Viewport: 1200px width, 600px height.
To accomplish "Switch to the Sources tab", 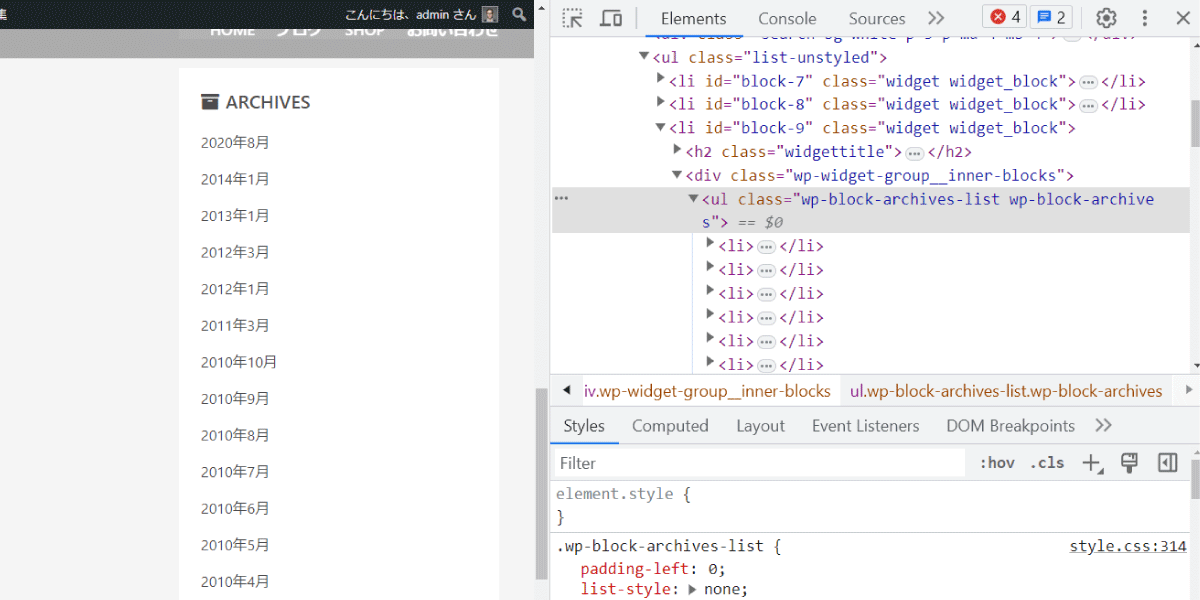I will (877, 18).
